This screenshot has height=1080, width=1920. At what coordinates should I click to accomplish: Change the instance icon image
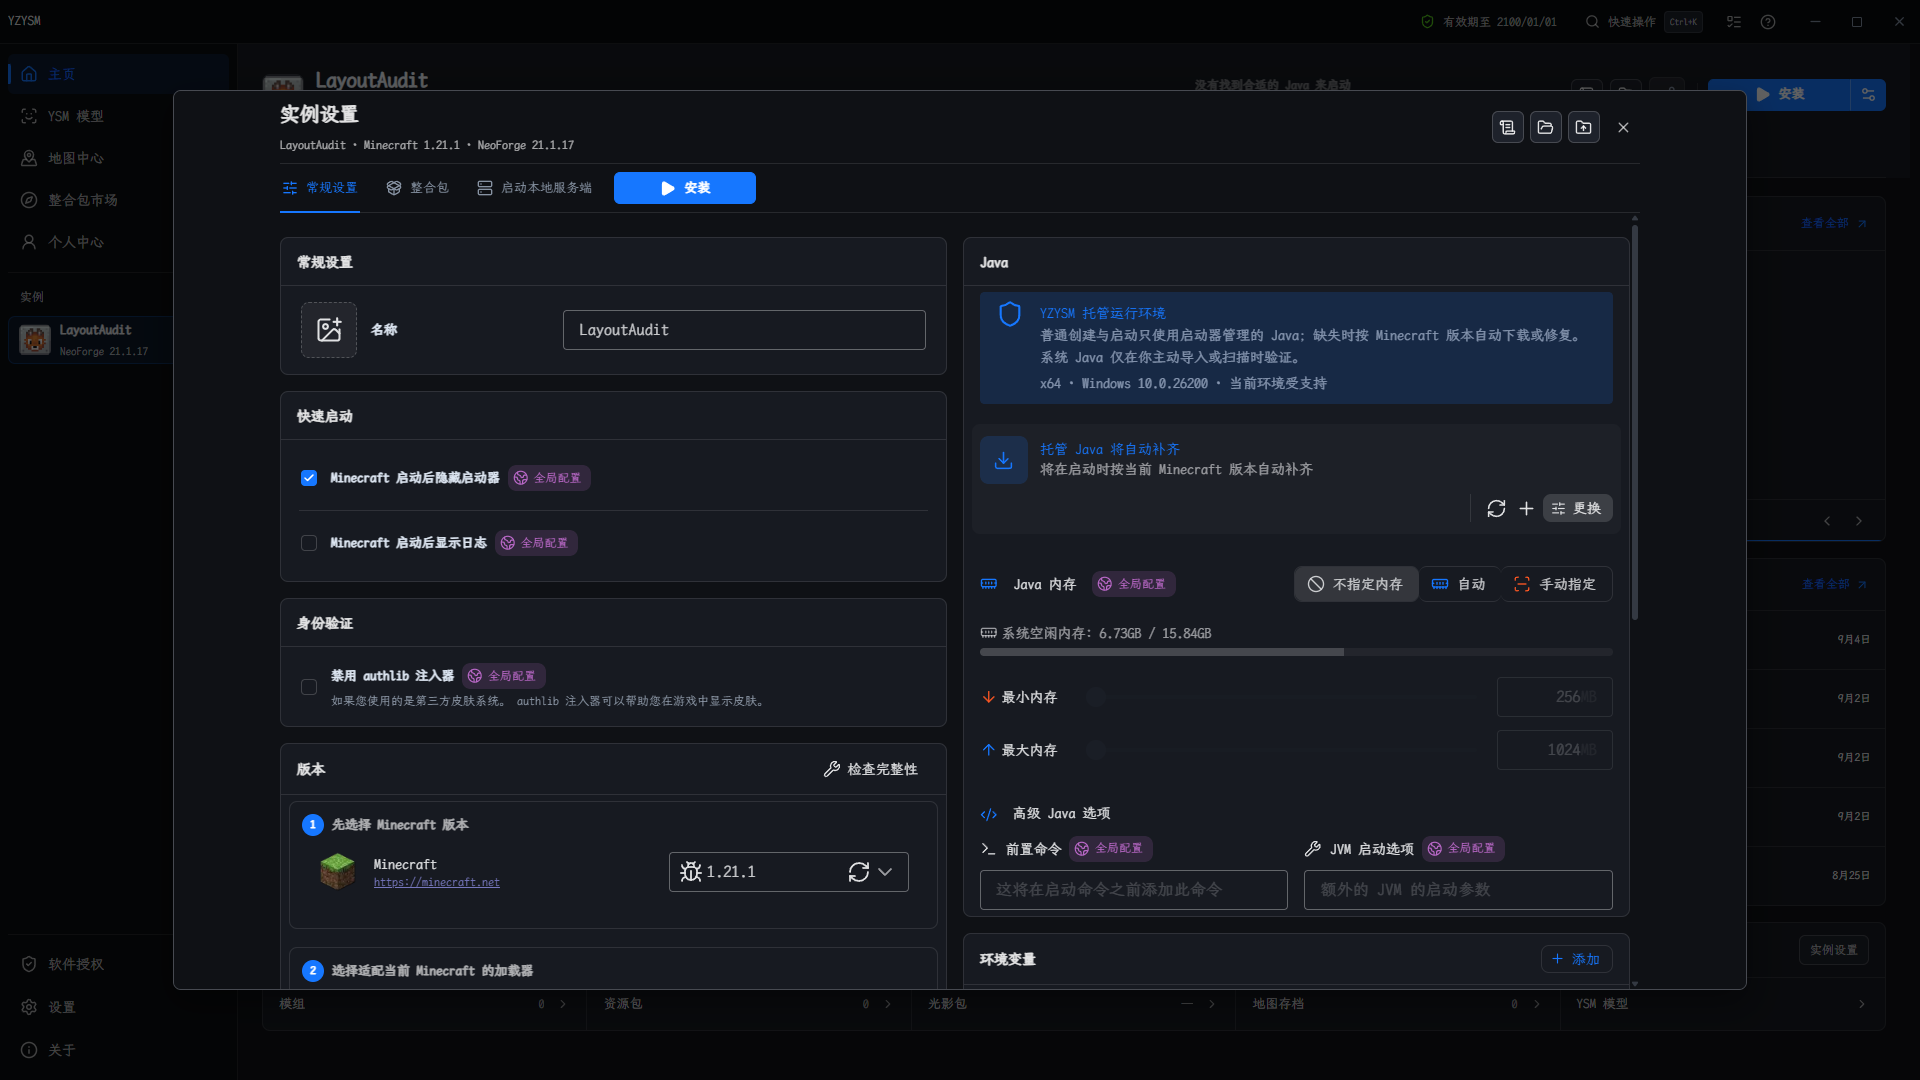[x=329, y=330]
